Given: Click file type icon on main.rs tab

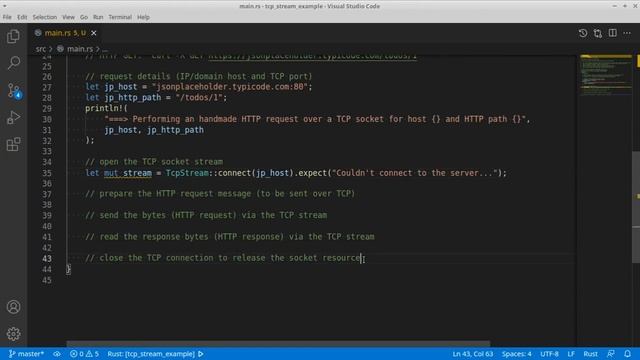Looking at the screenshot, I should 38,33.
